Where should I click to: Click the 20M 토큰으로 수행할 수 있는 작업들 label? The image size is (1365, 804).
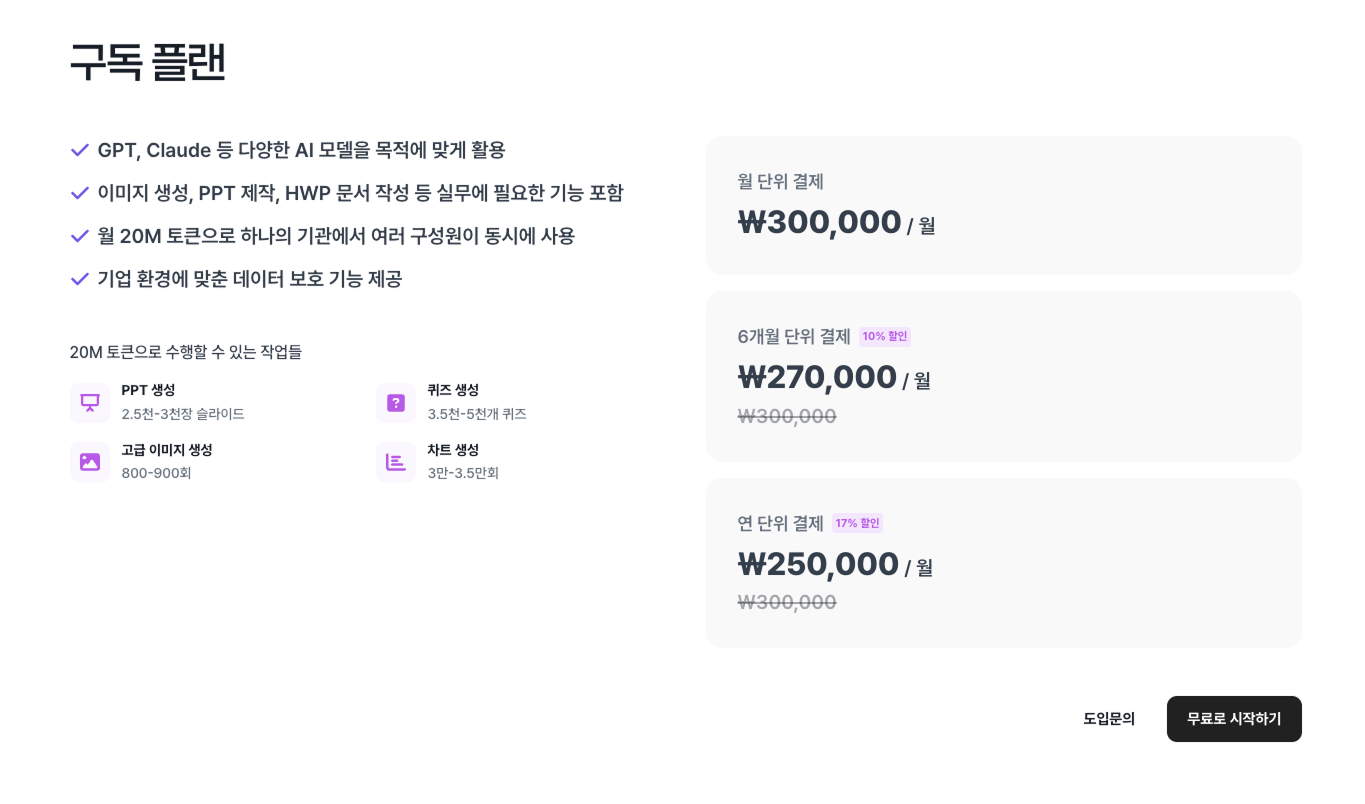186,352
